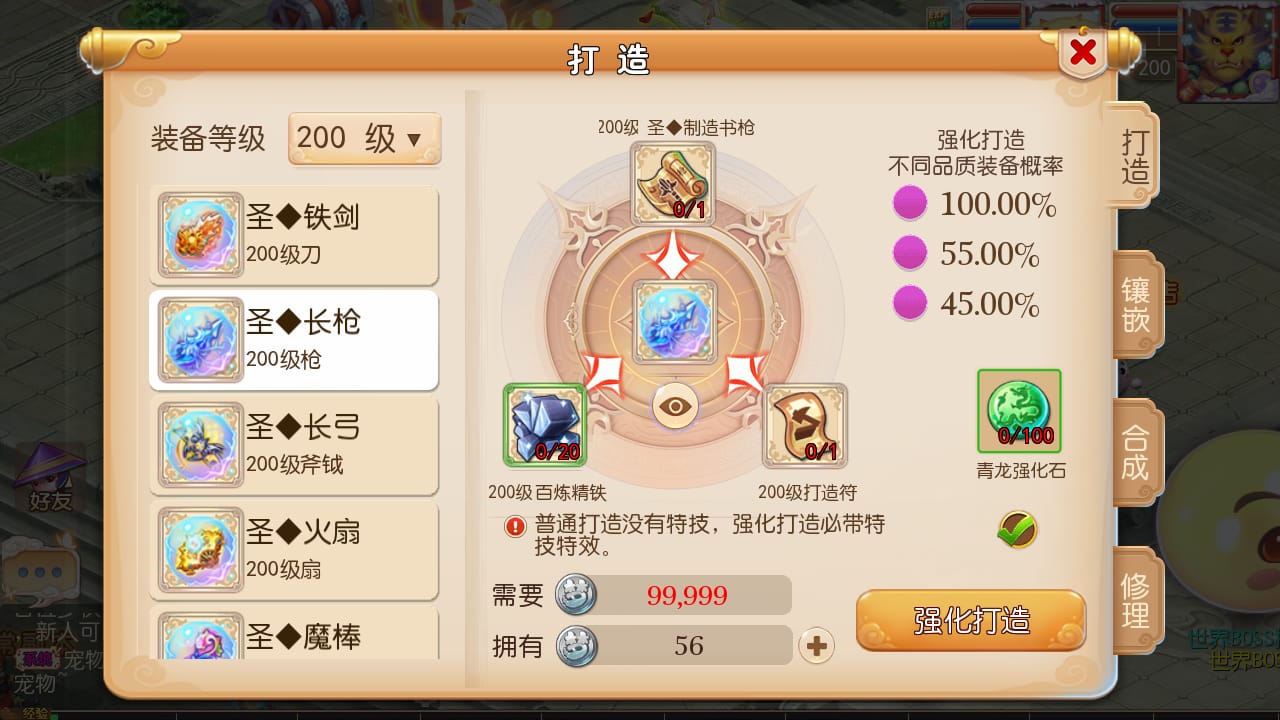Click the 200级打造符 talisman slot
This screenshot has height=720, width=1280.
[805, 425]
